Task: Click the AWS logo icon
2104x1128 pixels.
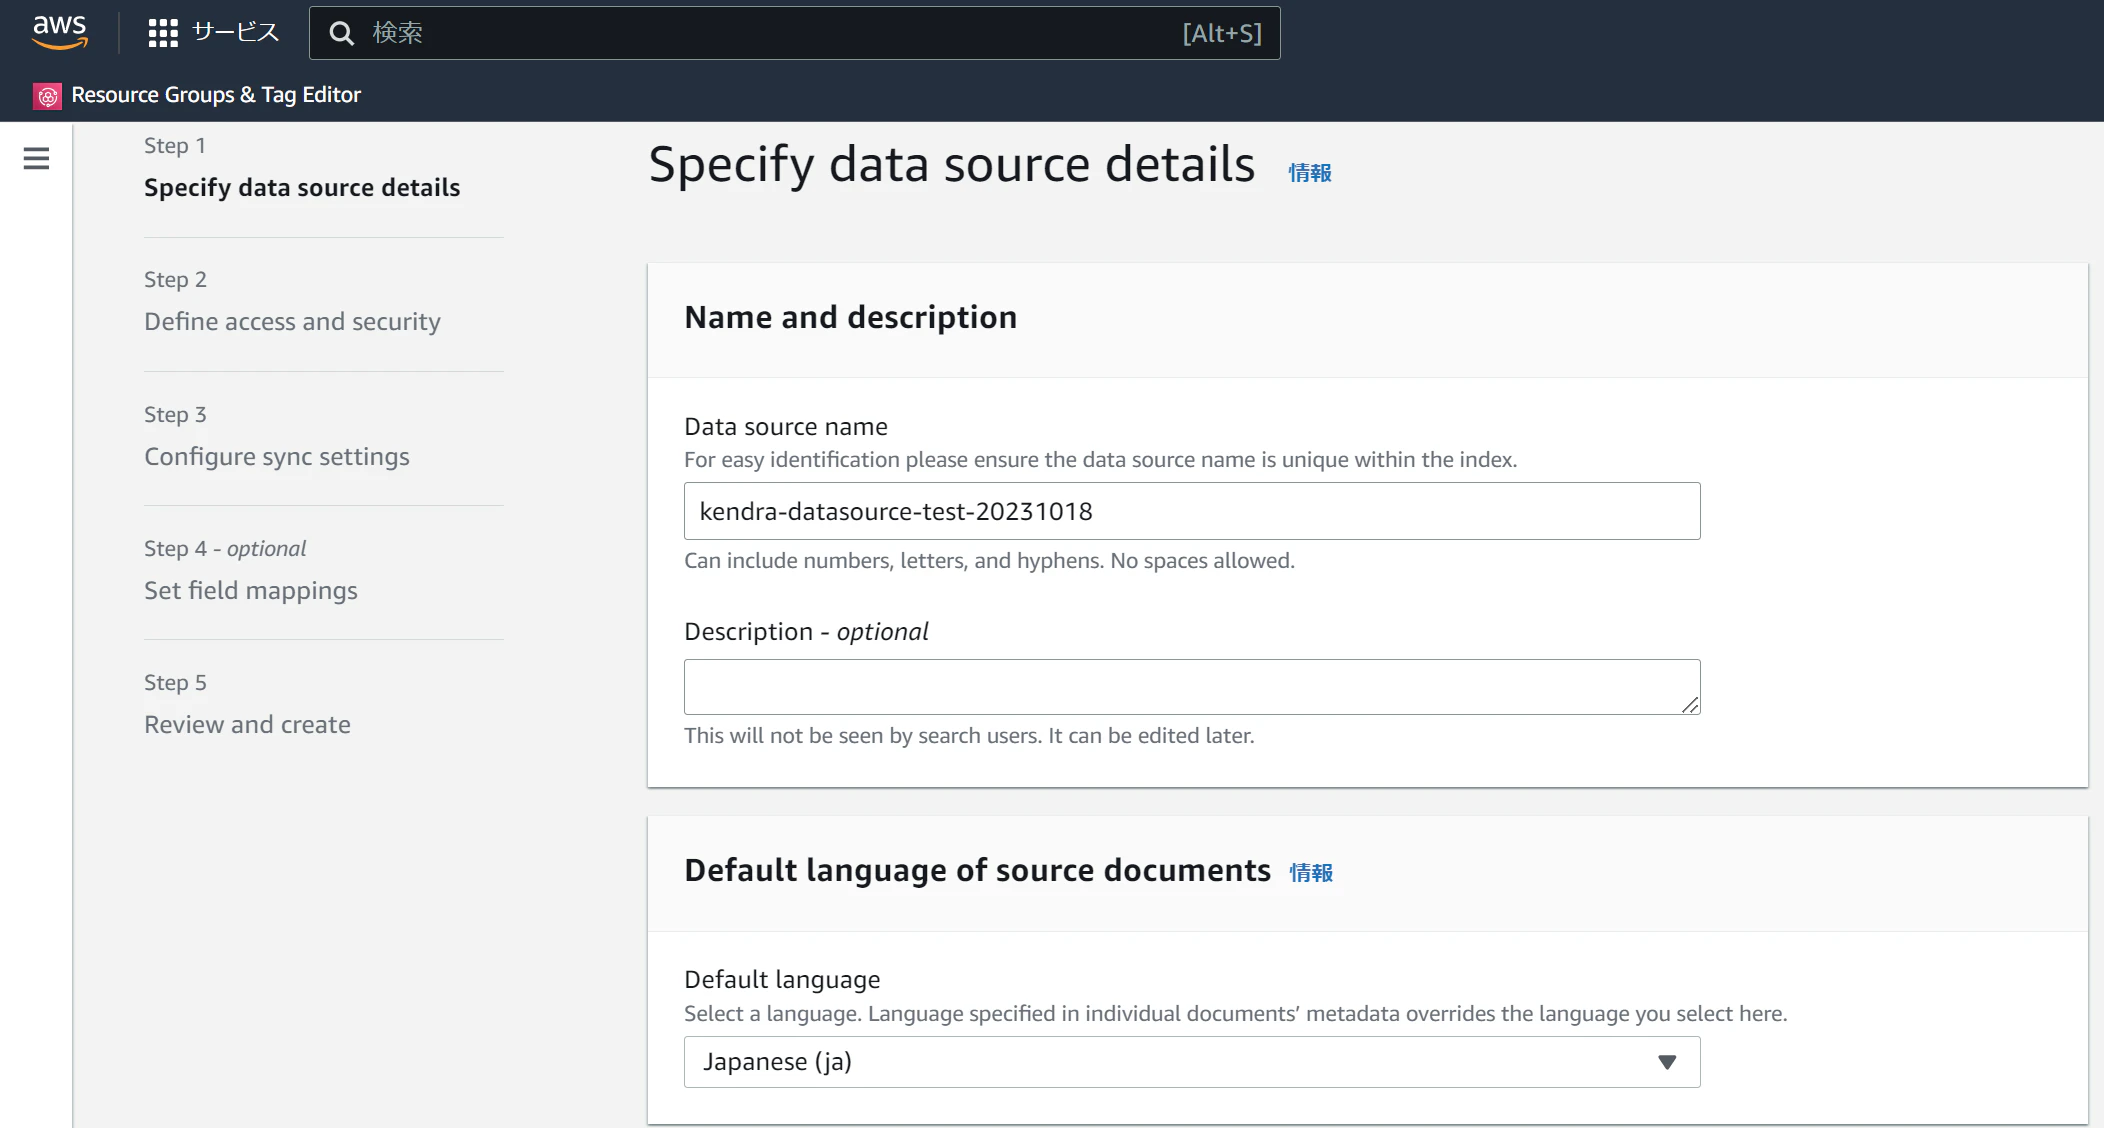Action: click(x=60, y=32)
